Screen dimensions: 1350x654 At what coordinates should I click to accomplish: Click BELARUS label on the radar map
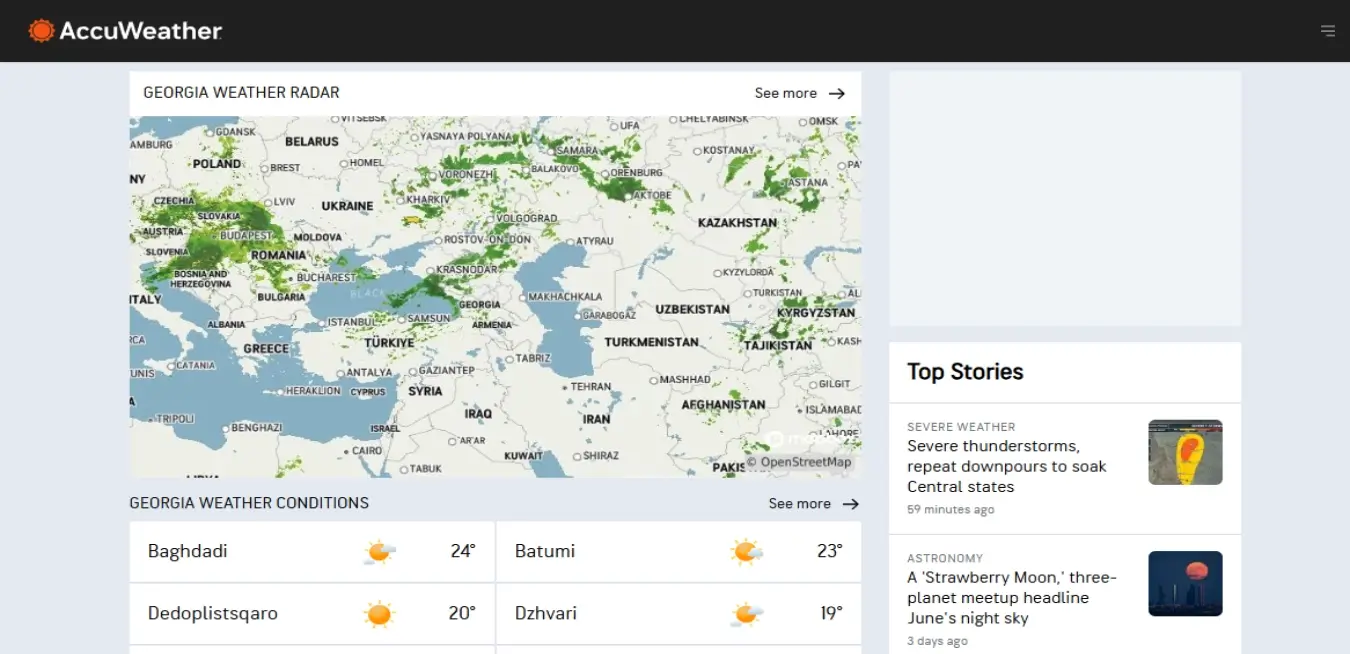click(312, 142)
